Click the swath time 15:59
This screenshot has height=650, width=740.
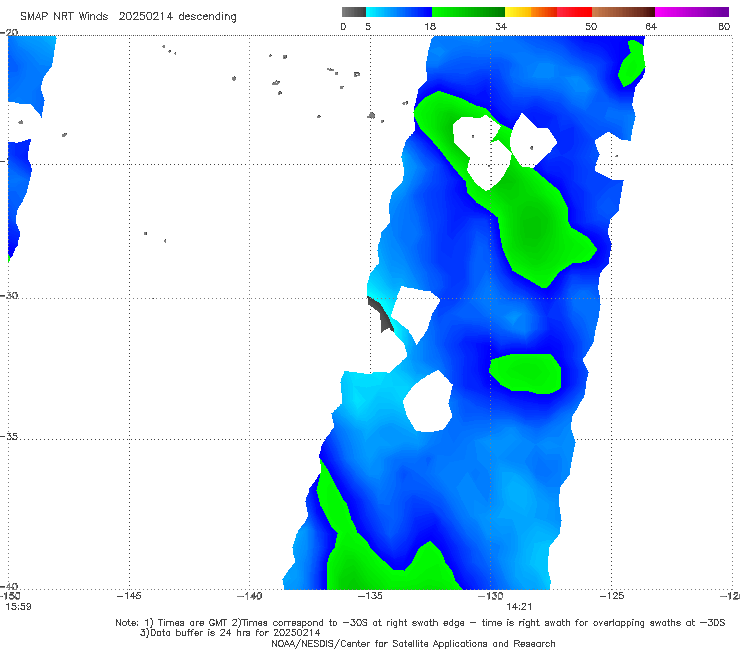coord(18,607)
